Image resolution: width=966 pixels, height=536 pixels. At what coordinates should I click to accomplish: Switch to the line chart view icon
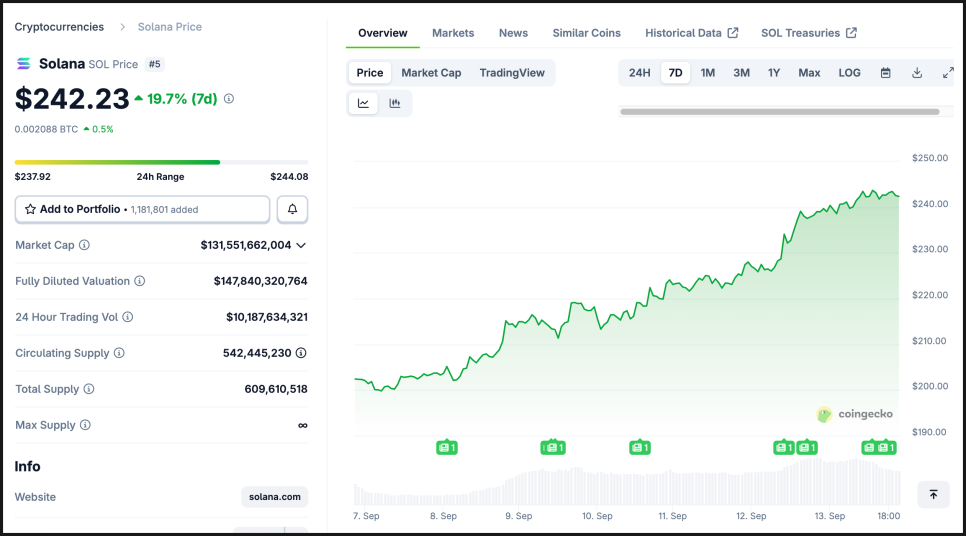[x=363, y=104]
